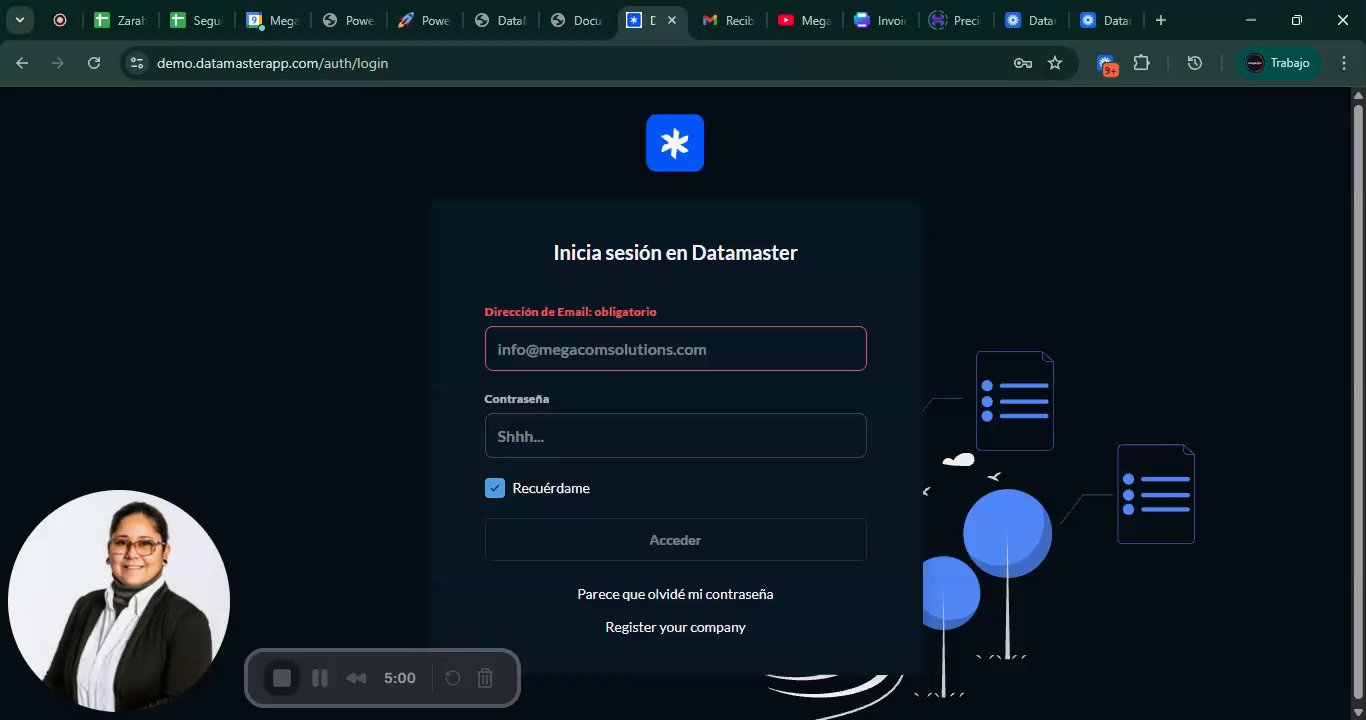
Task: Bookmark this page with the star
Action: (1055, 63)
